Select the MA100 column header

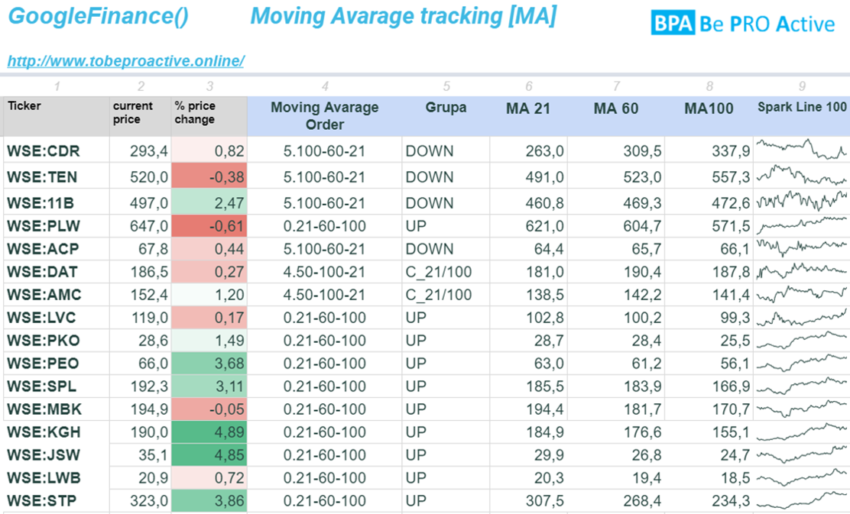point(709,116)
